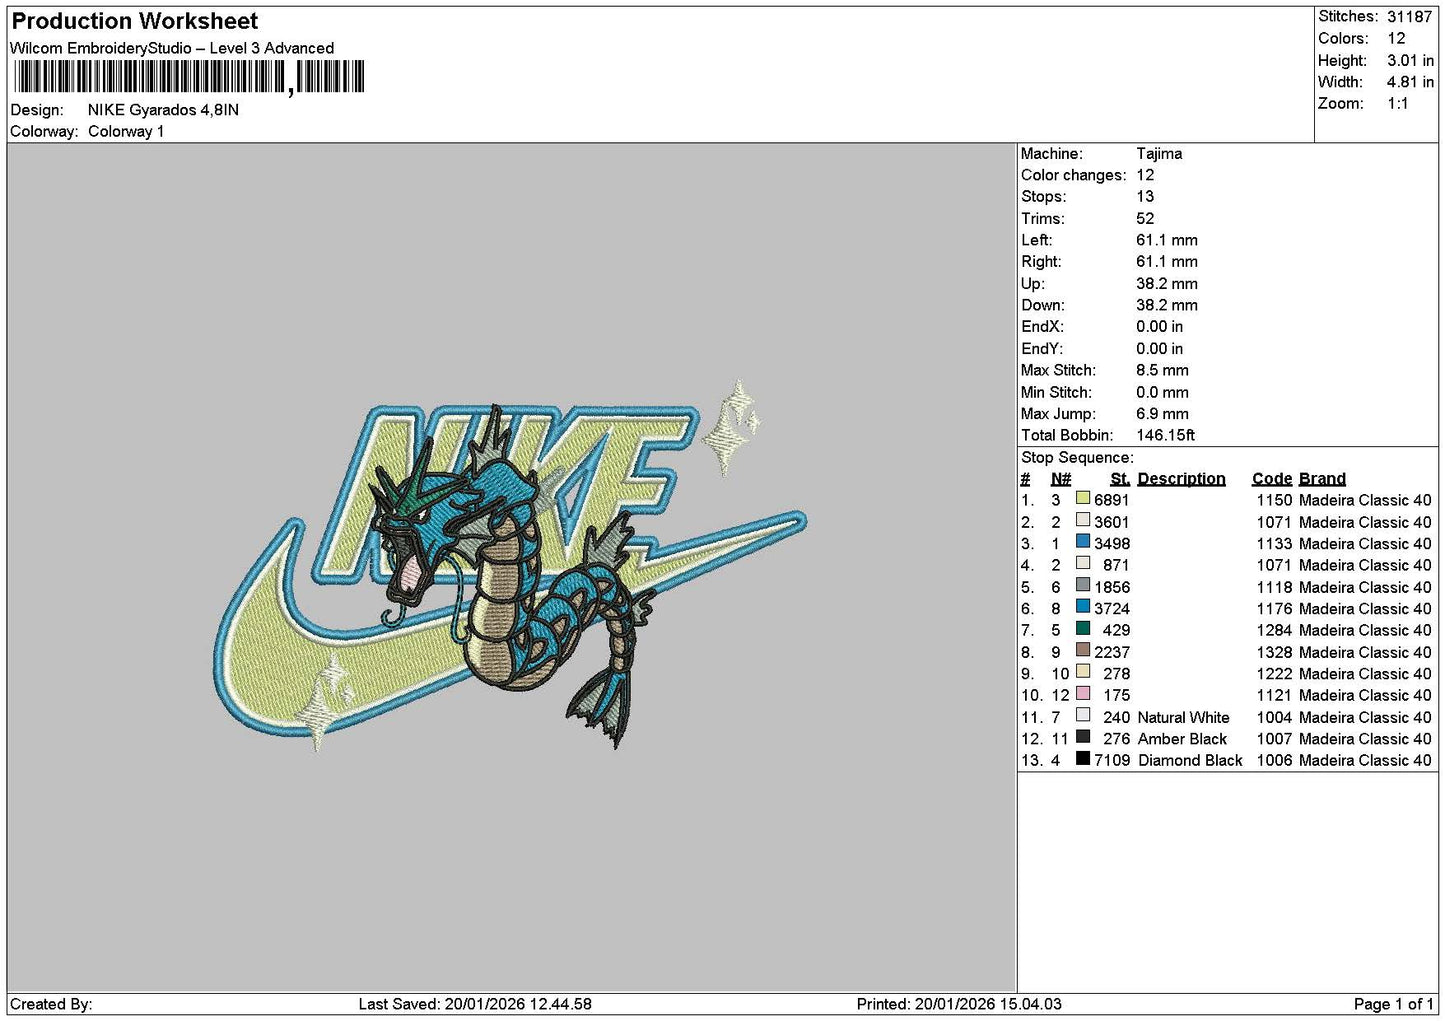This screenshot has height=1021, width=1445.
Task: Click the swatch beside 871
Action: coord(1083,563)
